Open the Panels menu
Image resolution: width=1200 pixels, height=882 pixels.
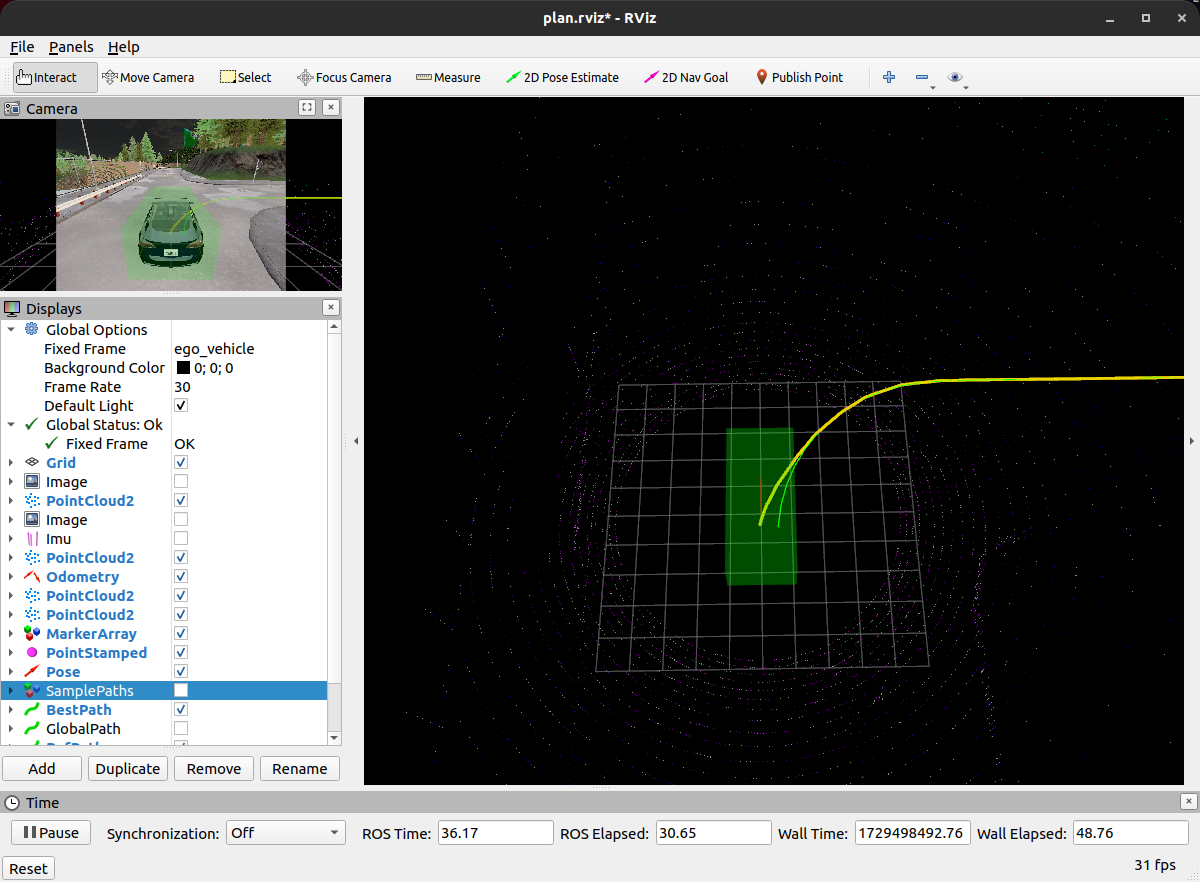click(x=71, y=47)
